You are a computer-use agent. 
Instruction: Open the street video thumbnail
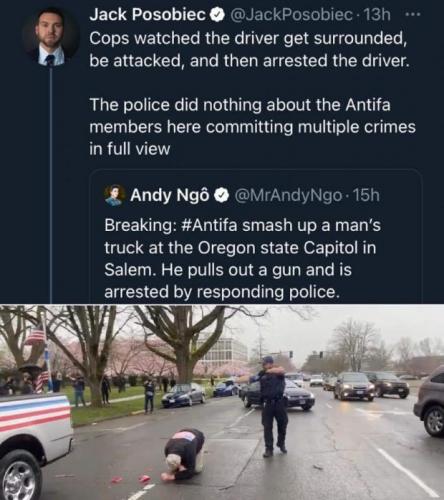coord(222,402)
